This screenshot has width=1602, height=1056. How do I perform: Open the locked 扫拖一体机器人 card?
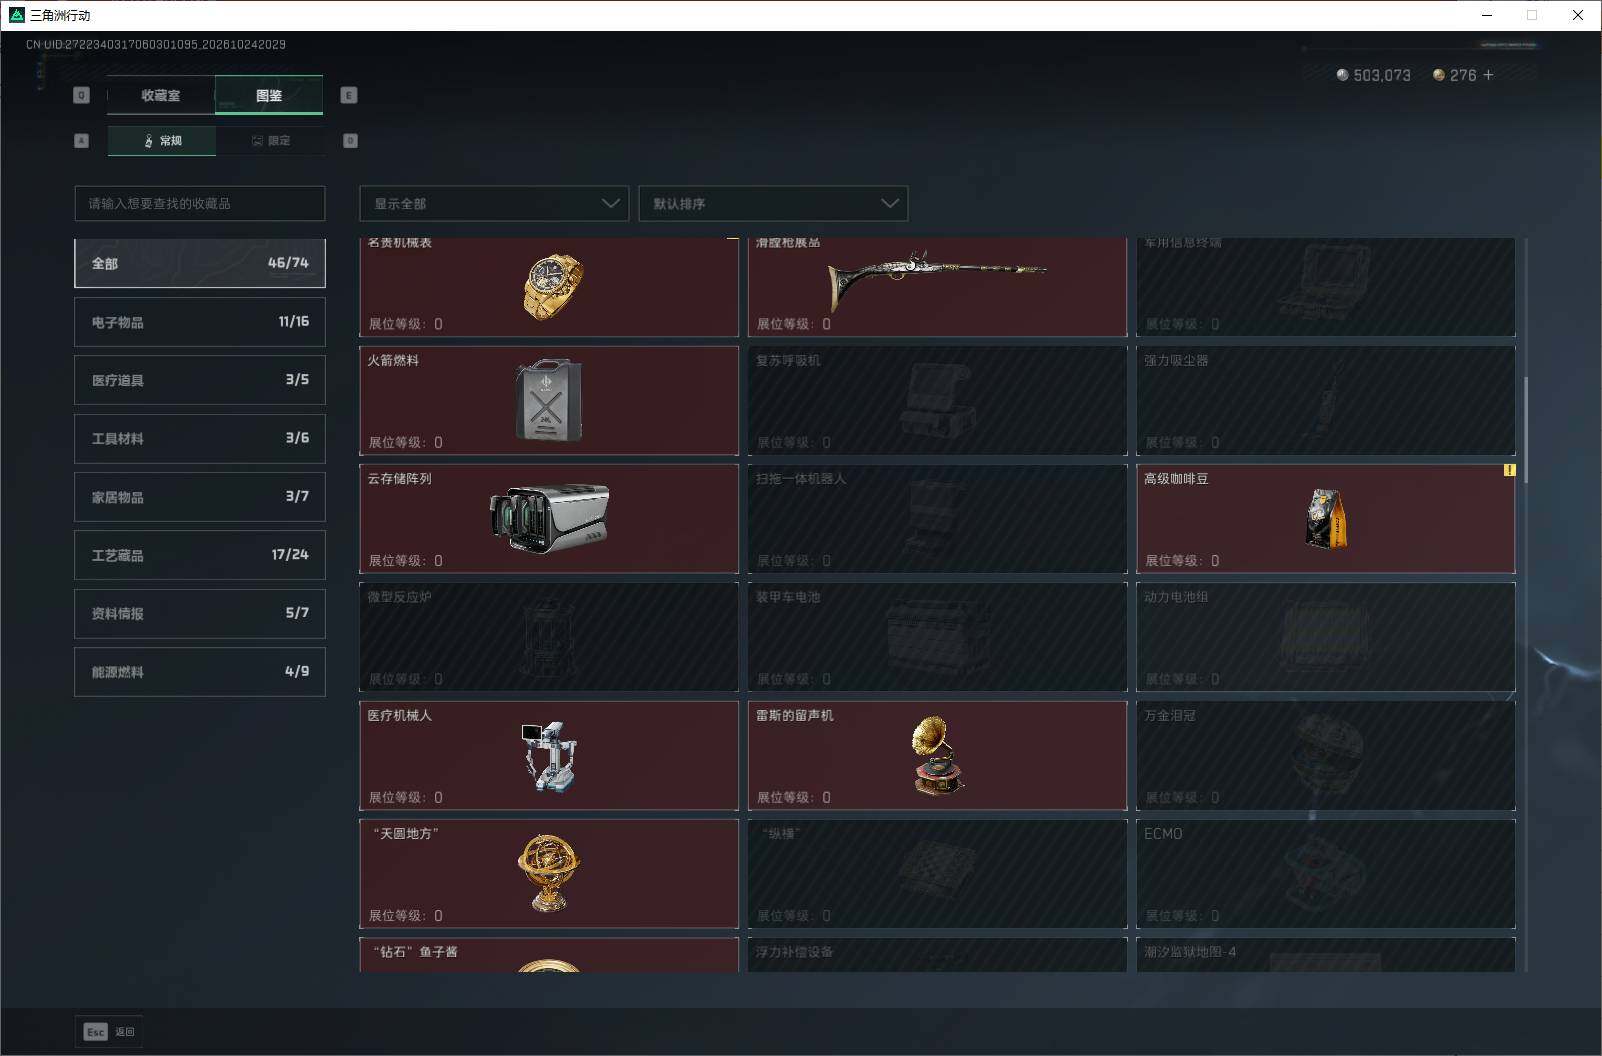click(x=937, y=518)
